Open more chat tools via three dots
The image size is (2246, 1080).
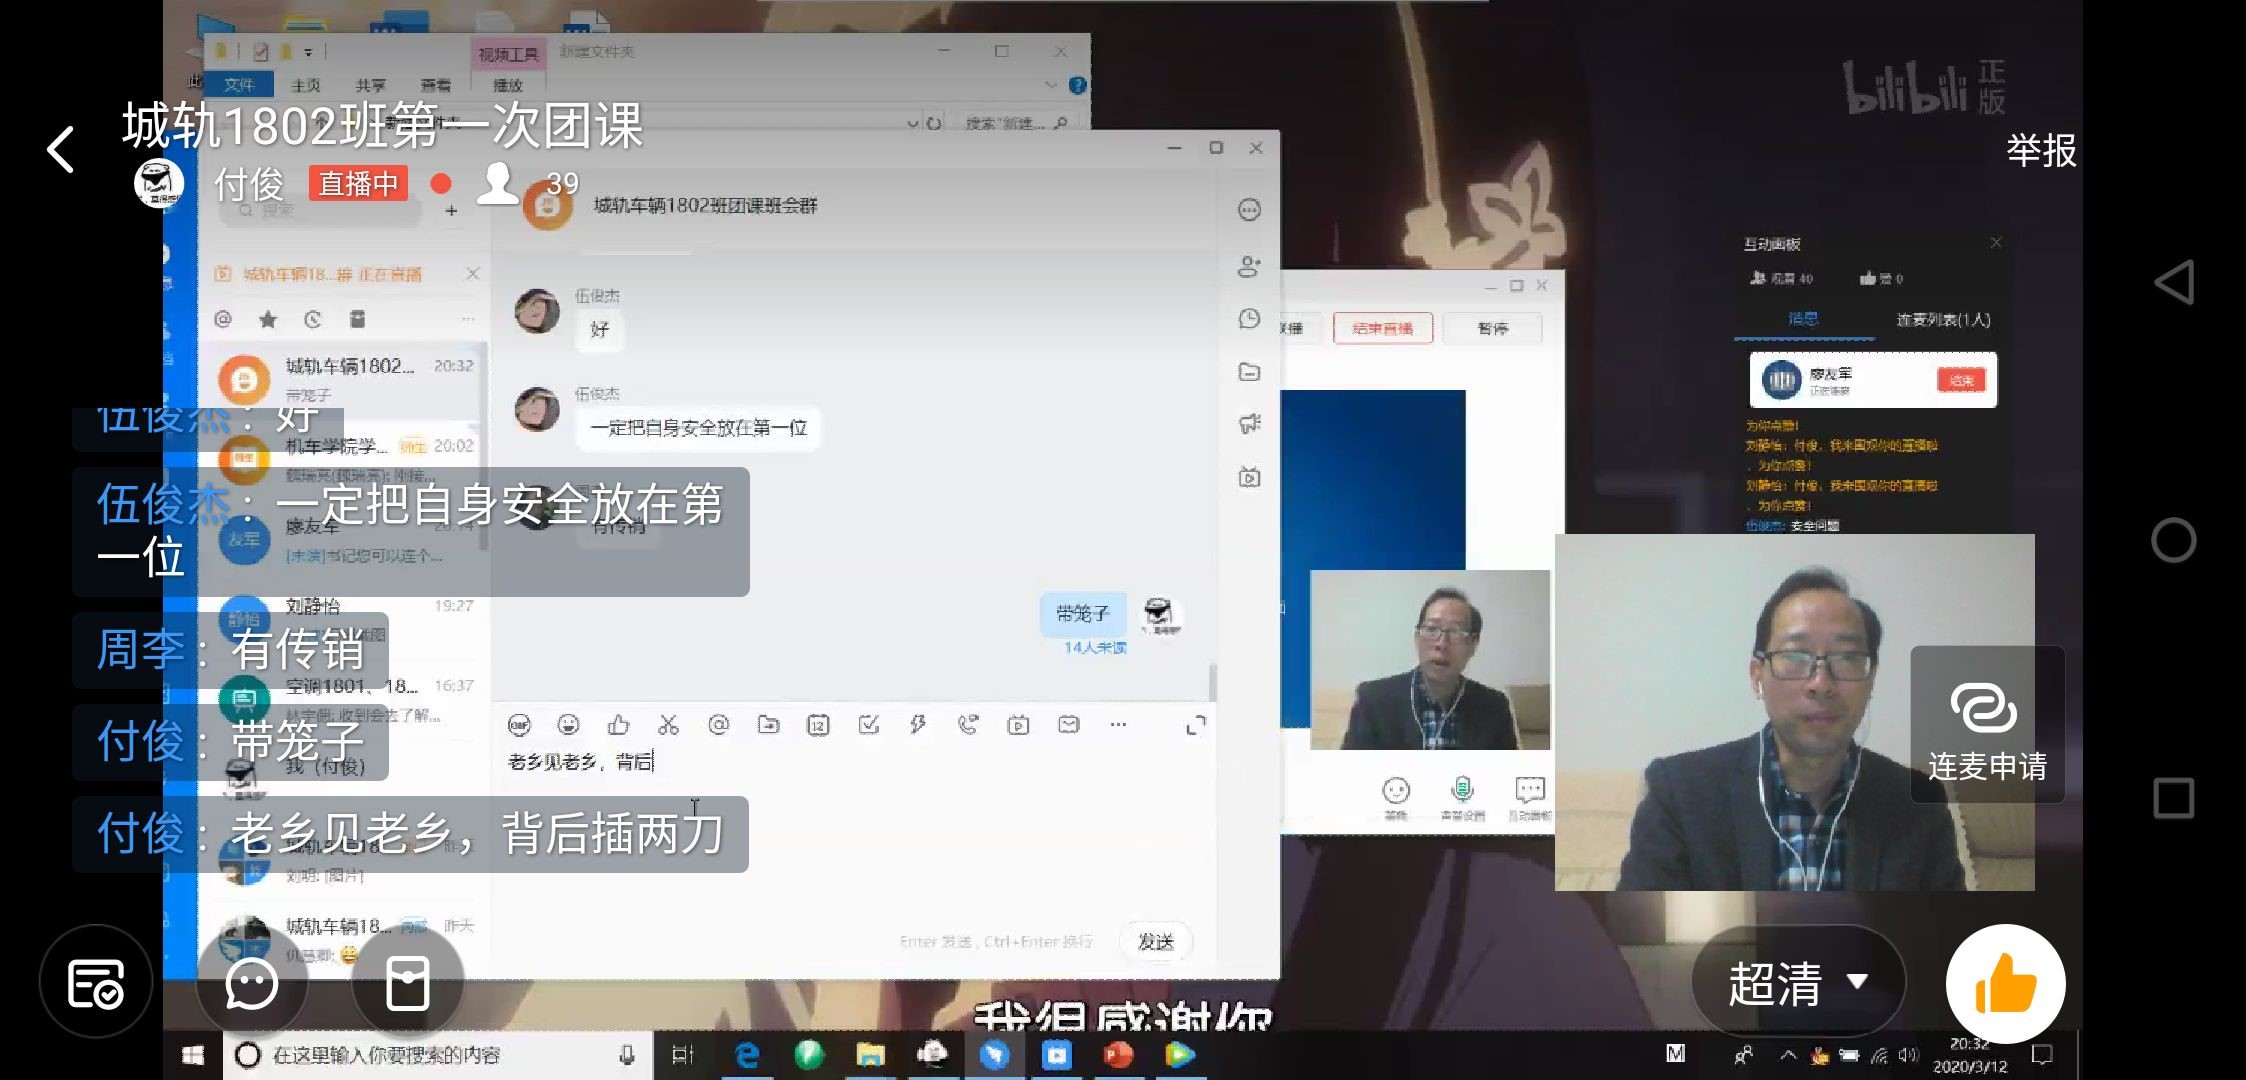pyautogui.click(x=1118, y=724)
